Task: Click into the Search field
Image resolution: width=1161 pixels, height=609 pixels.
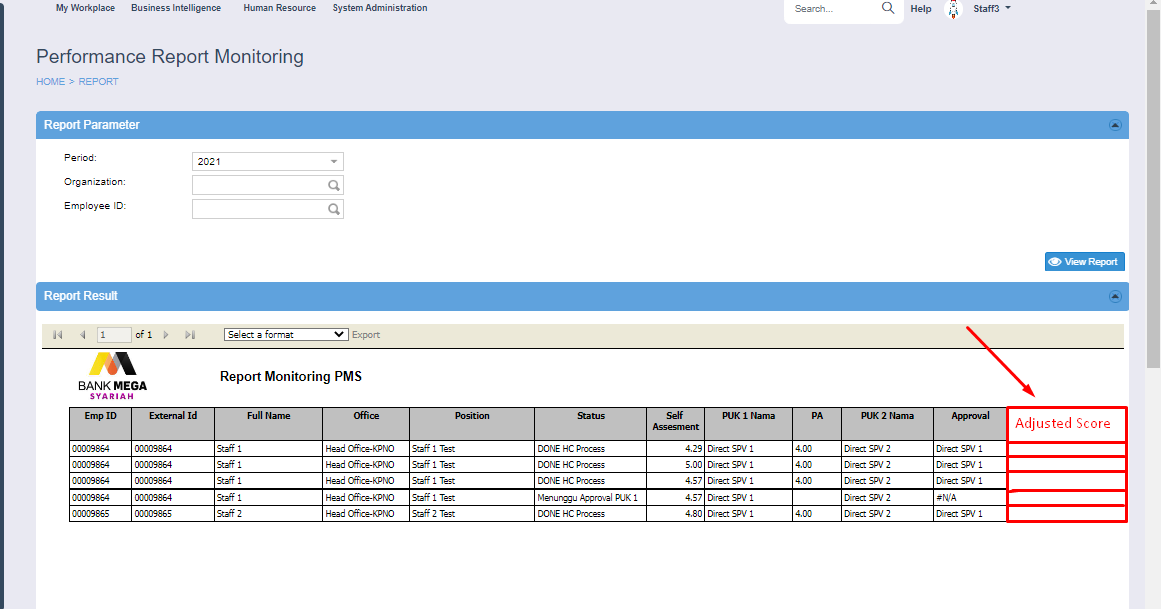Action: [835, 9]
